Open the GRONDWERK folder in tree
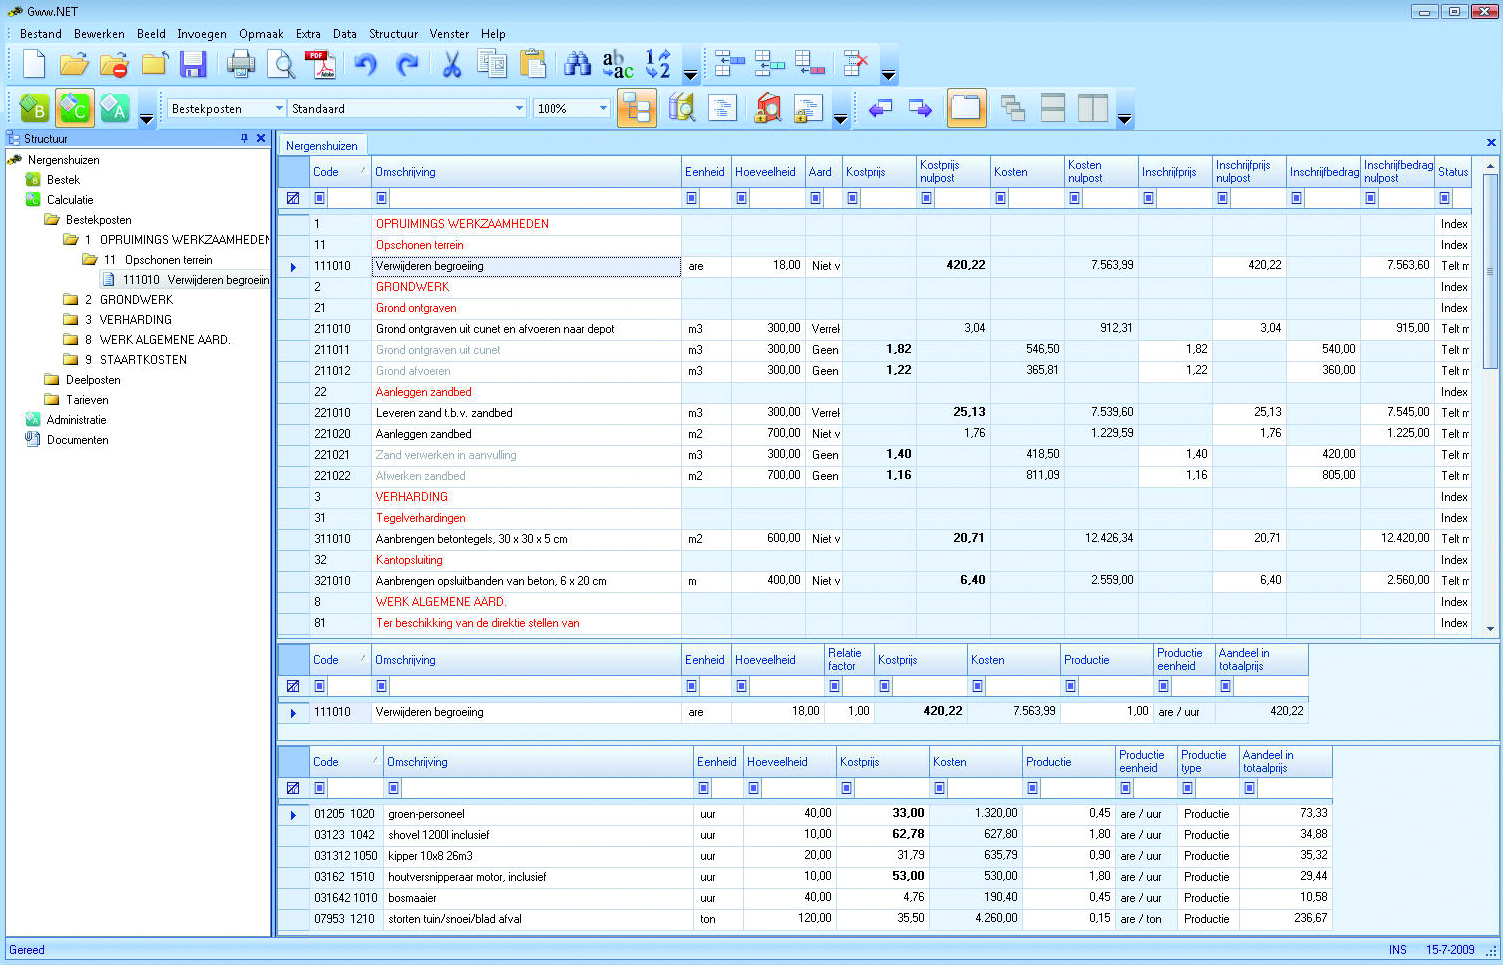The image size is (1503, 965). (136, 300)
